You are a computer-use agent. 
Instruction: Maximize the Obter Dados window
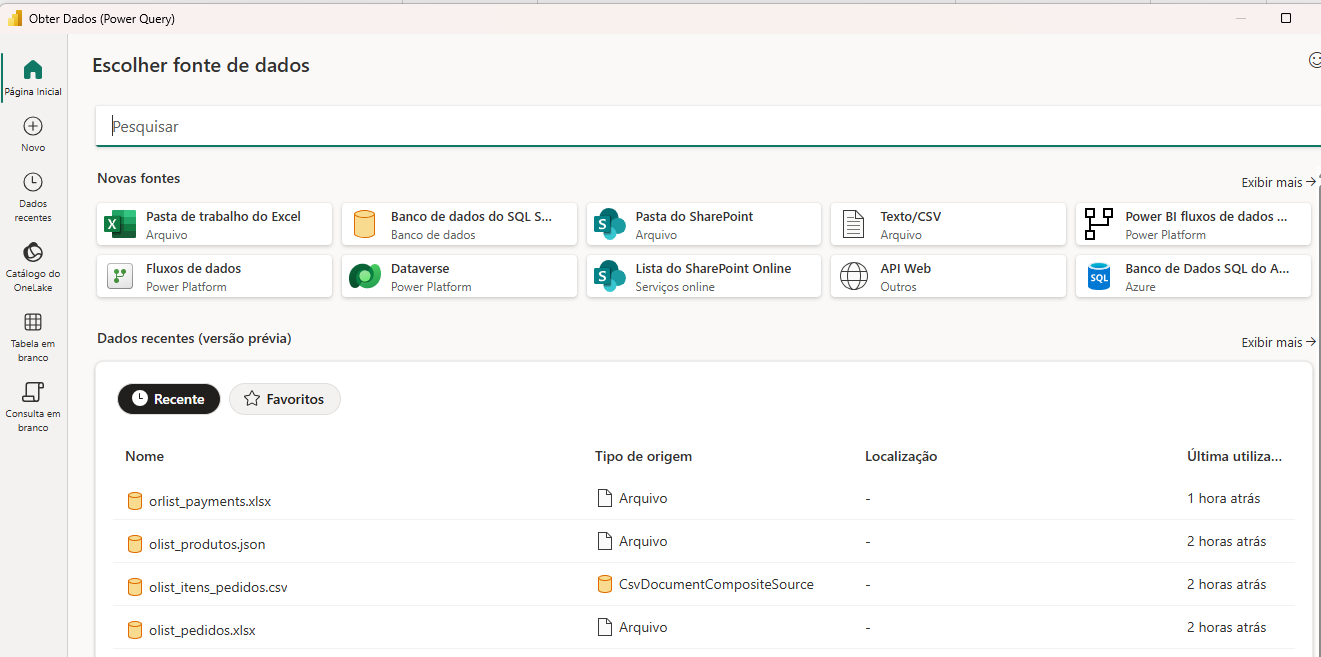point(1286,18)
